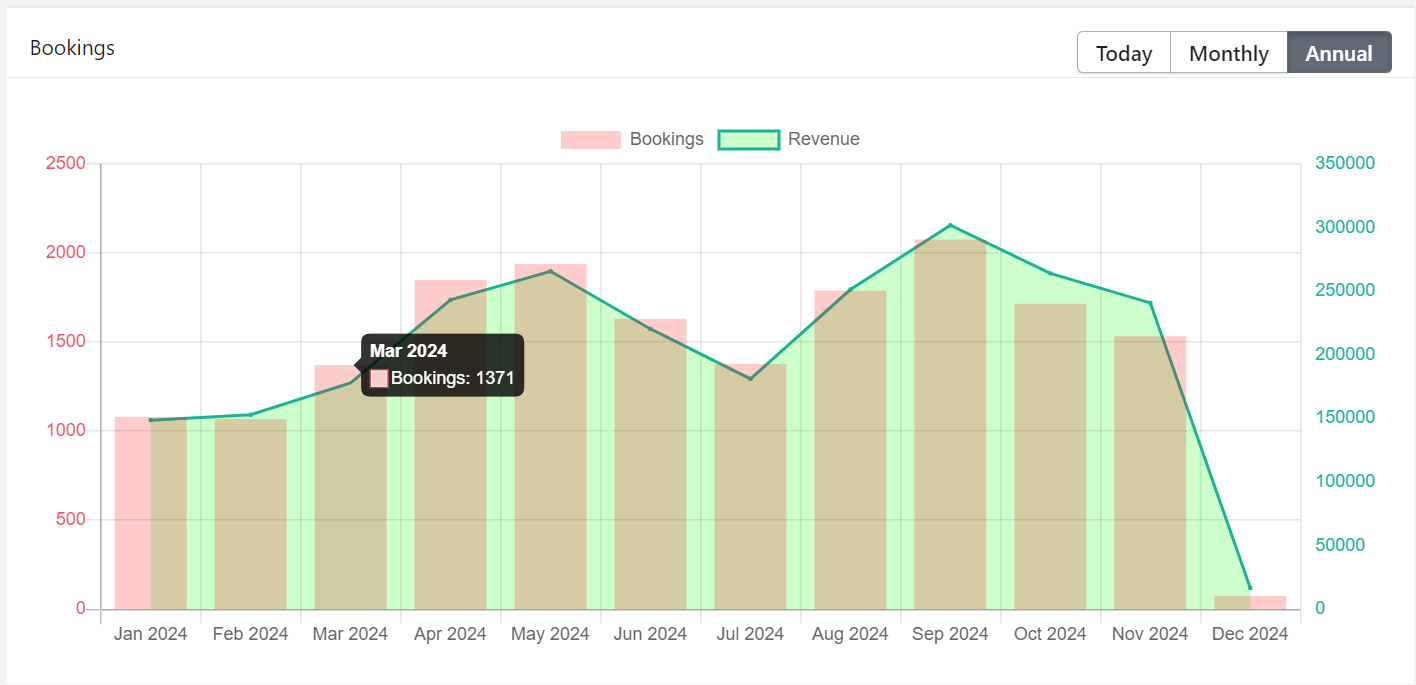Toggle the pink Bookings legend swatch
This screenshot has width=1416, height=685.
point(591,139)
